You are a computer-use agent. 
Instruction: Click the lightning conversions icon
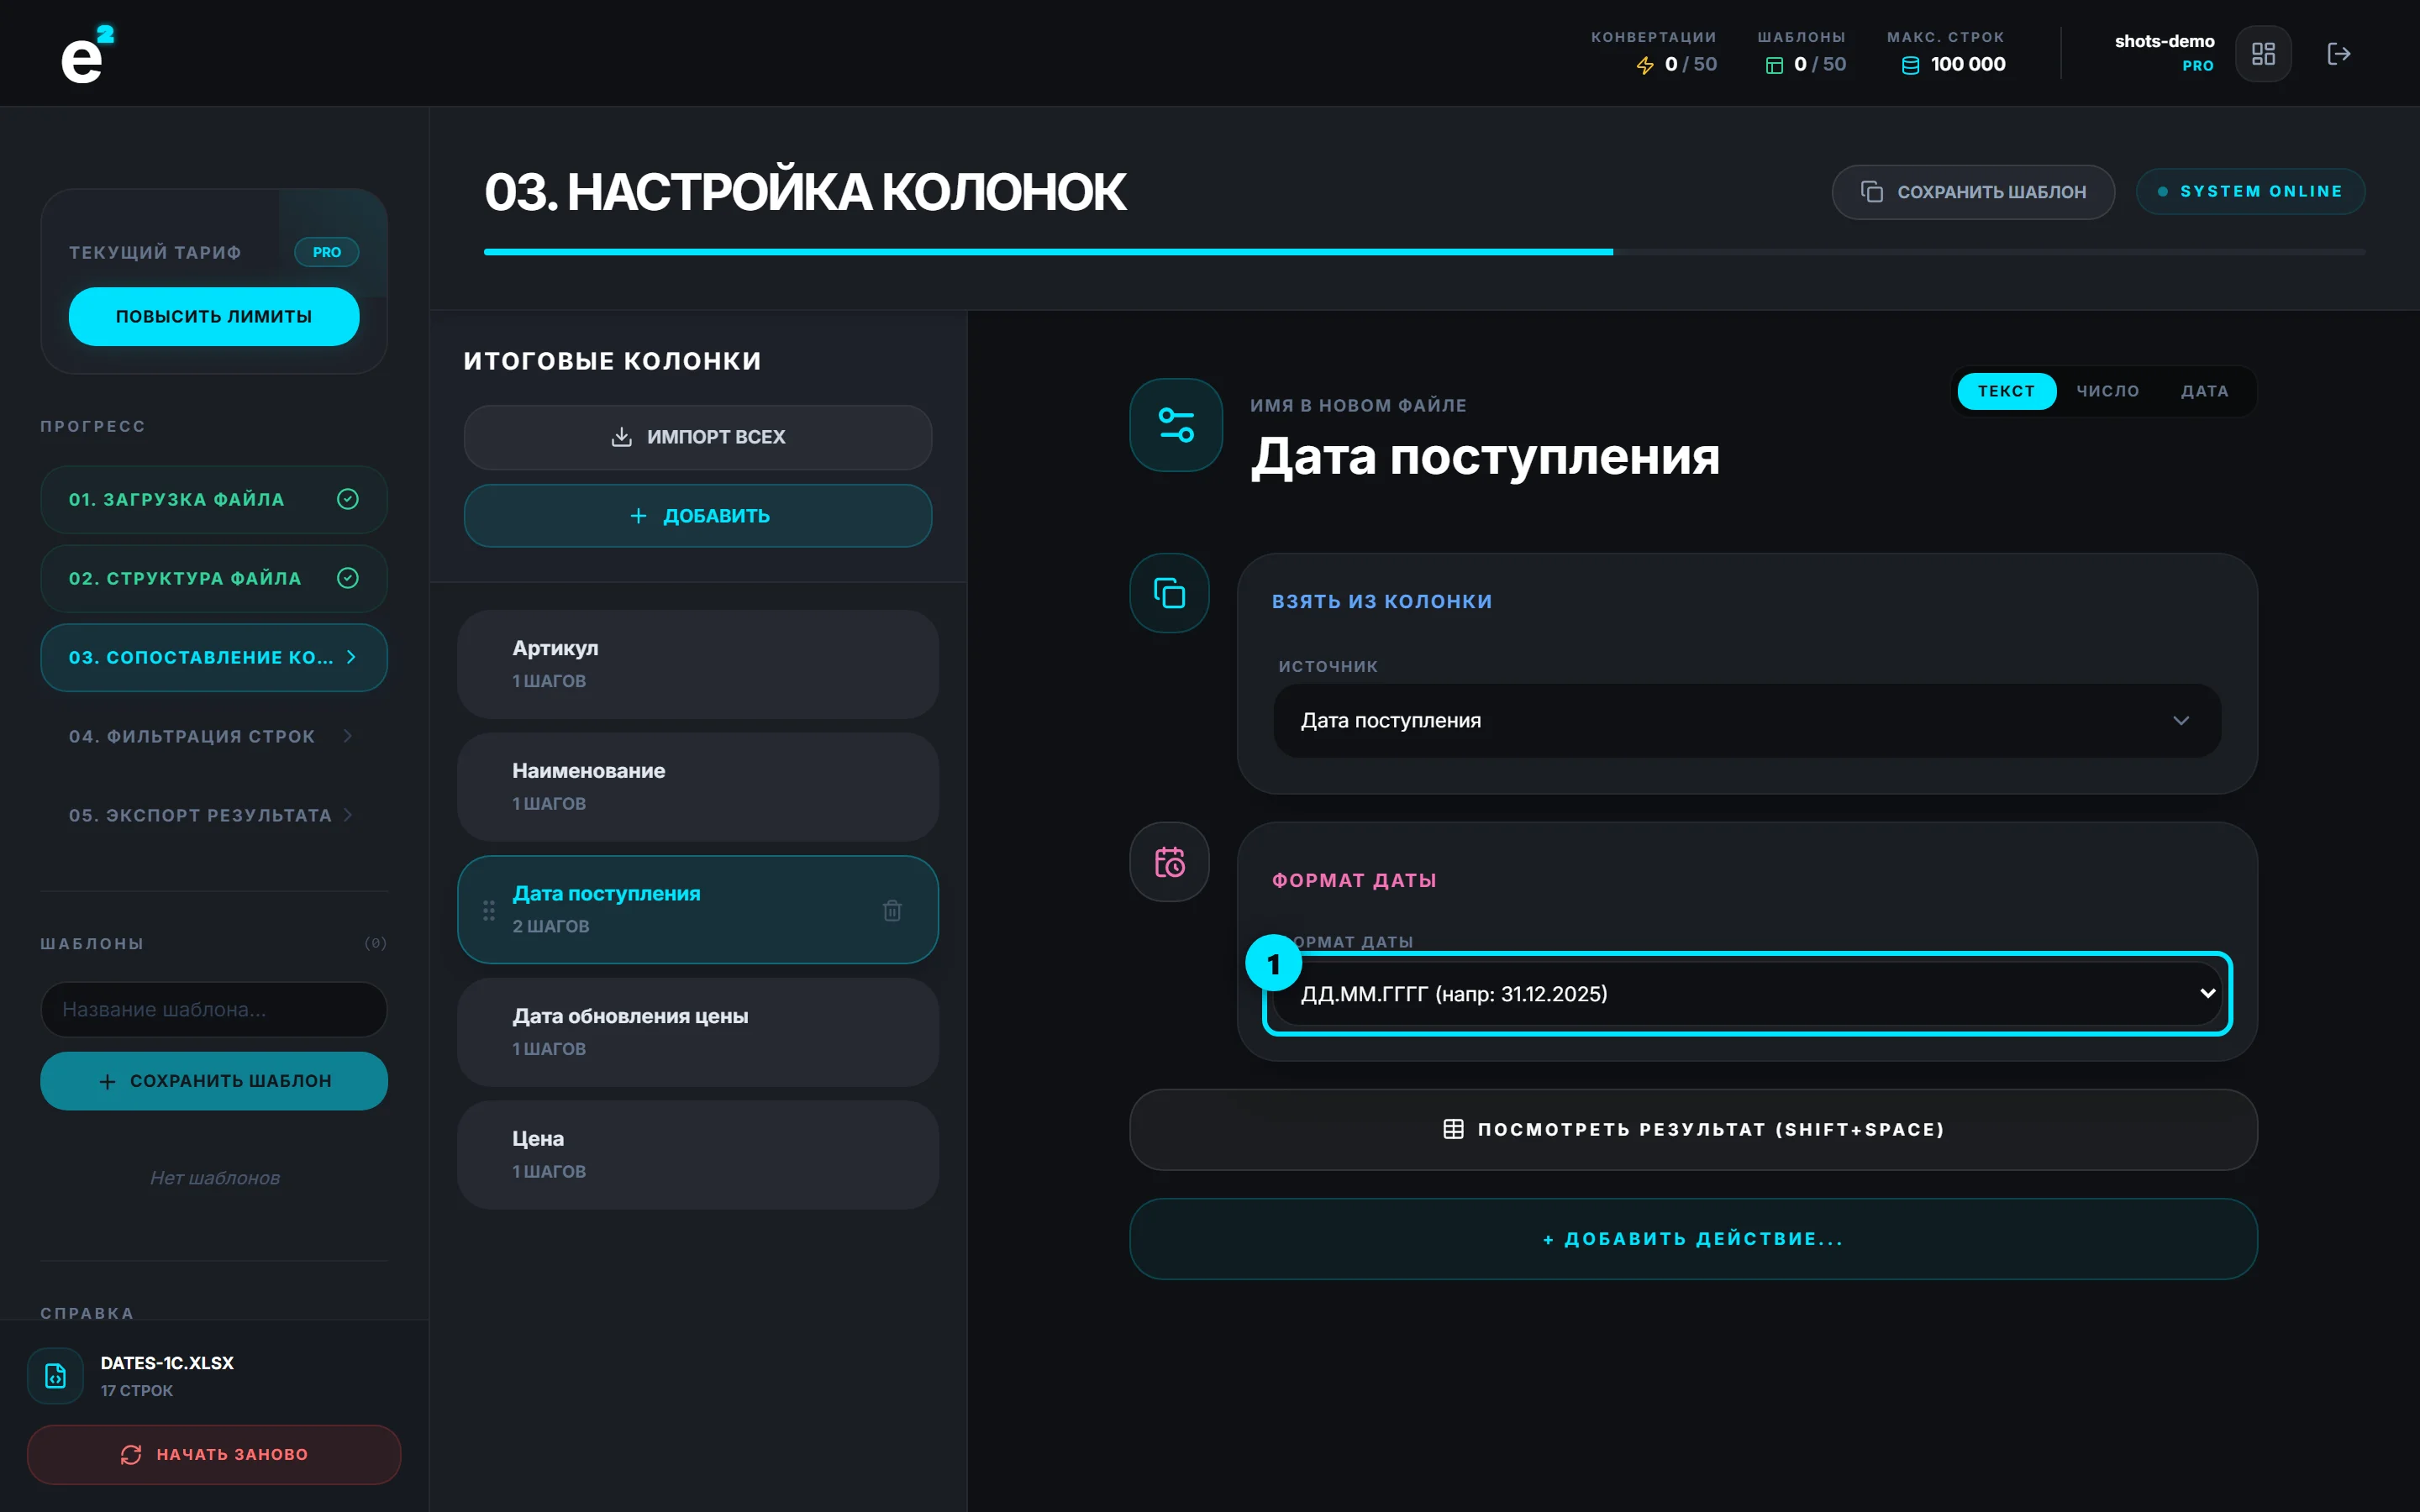coord(1645,65)
